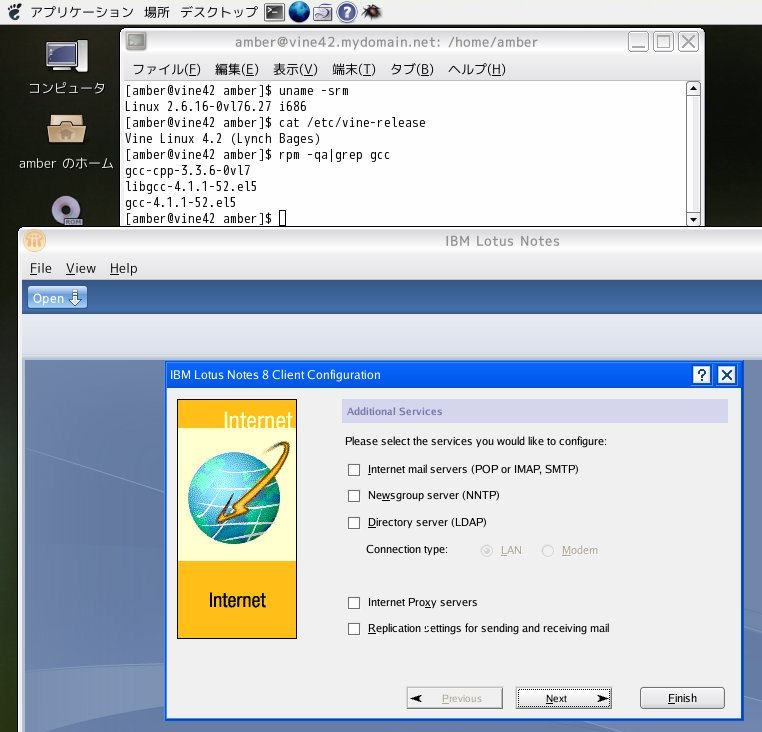Open terminal 編集(E) menu
This screenshot has width=762, height=732.
point(237,70)
